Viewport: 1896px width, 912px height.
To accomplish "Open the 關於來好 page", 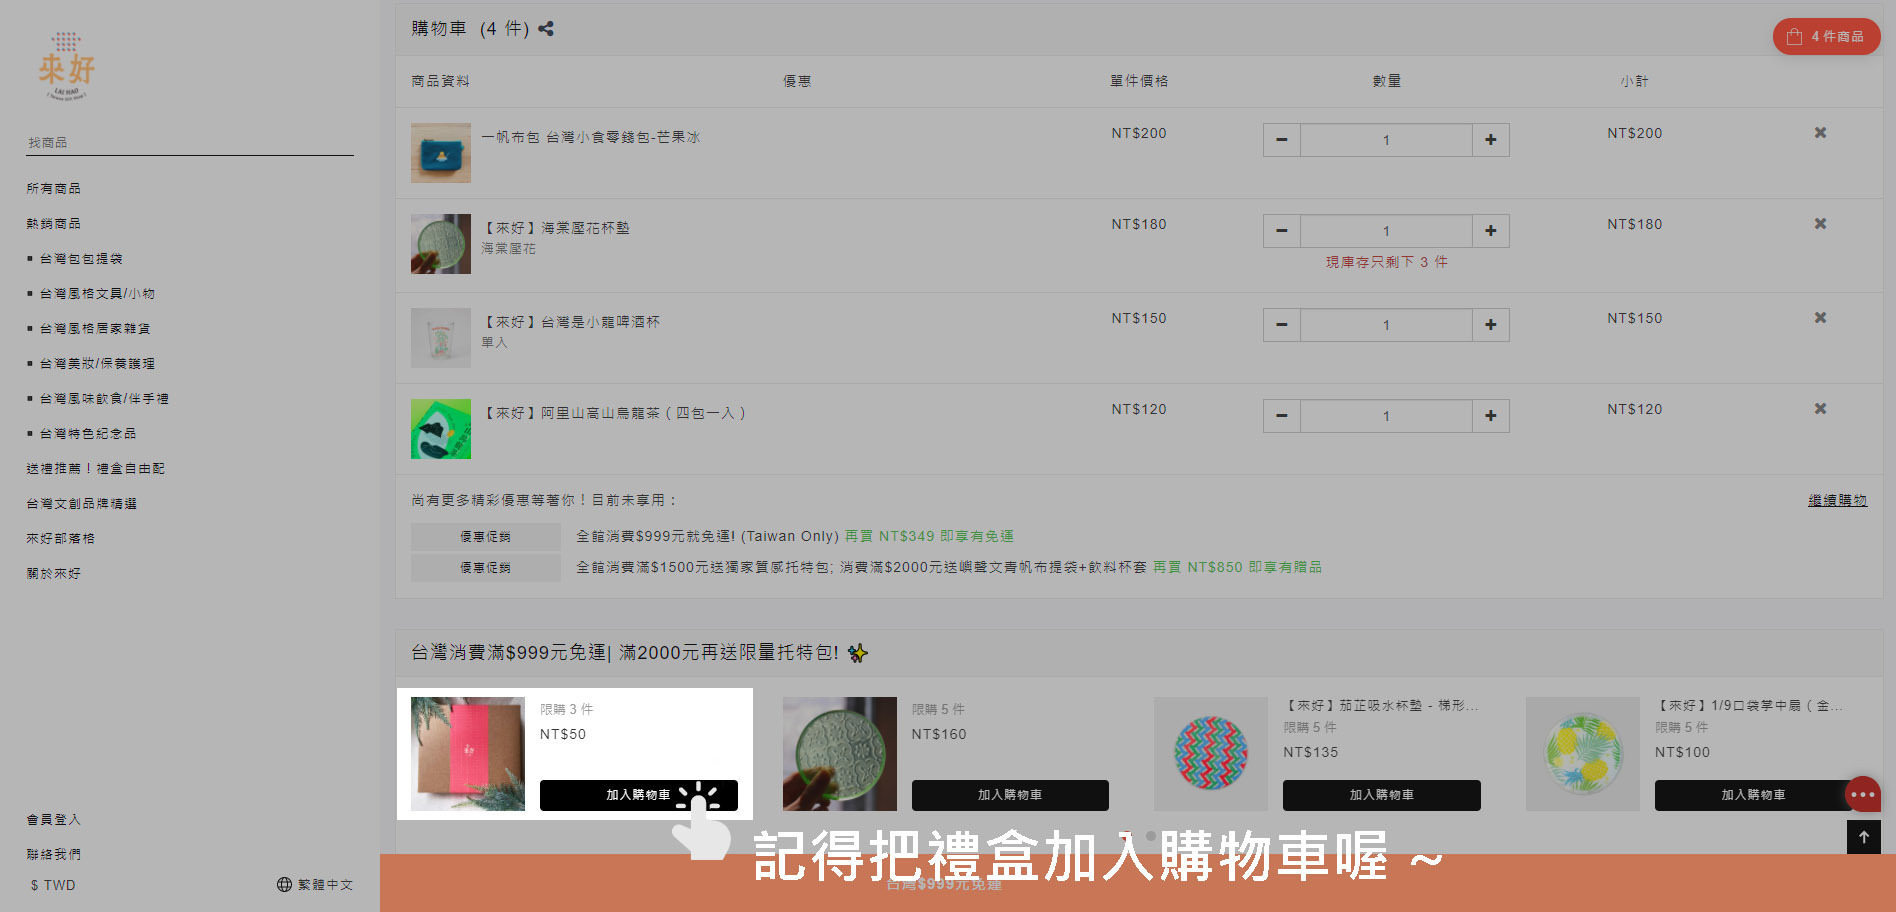I will (x=54, y=573).
